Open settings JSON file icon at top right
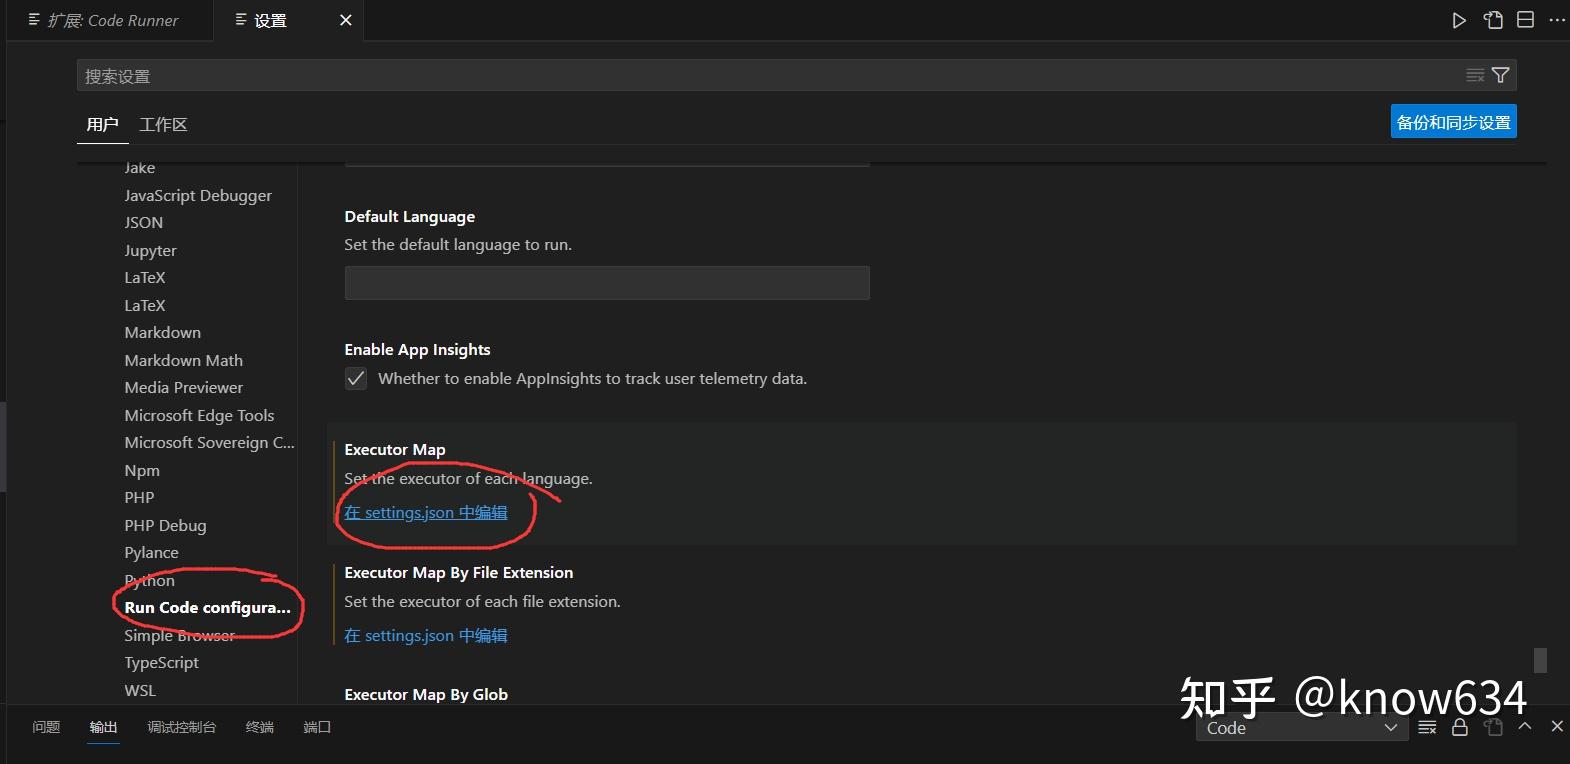 [x=1493, y=20]
